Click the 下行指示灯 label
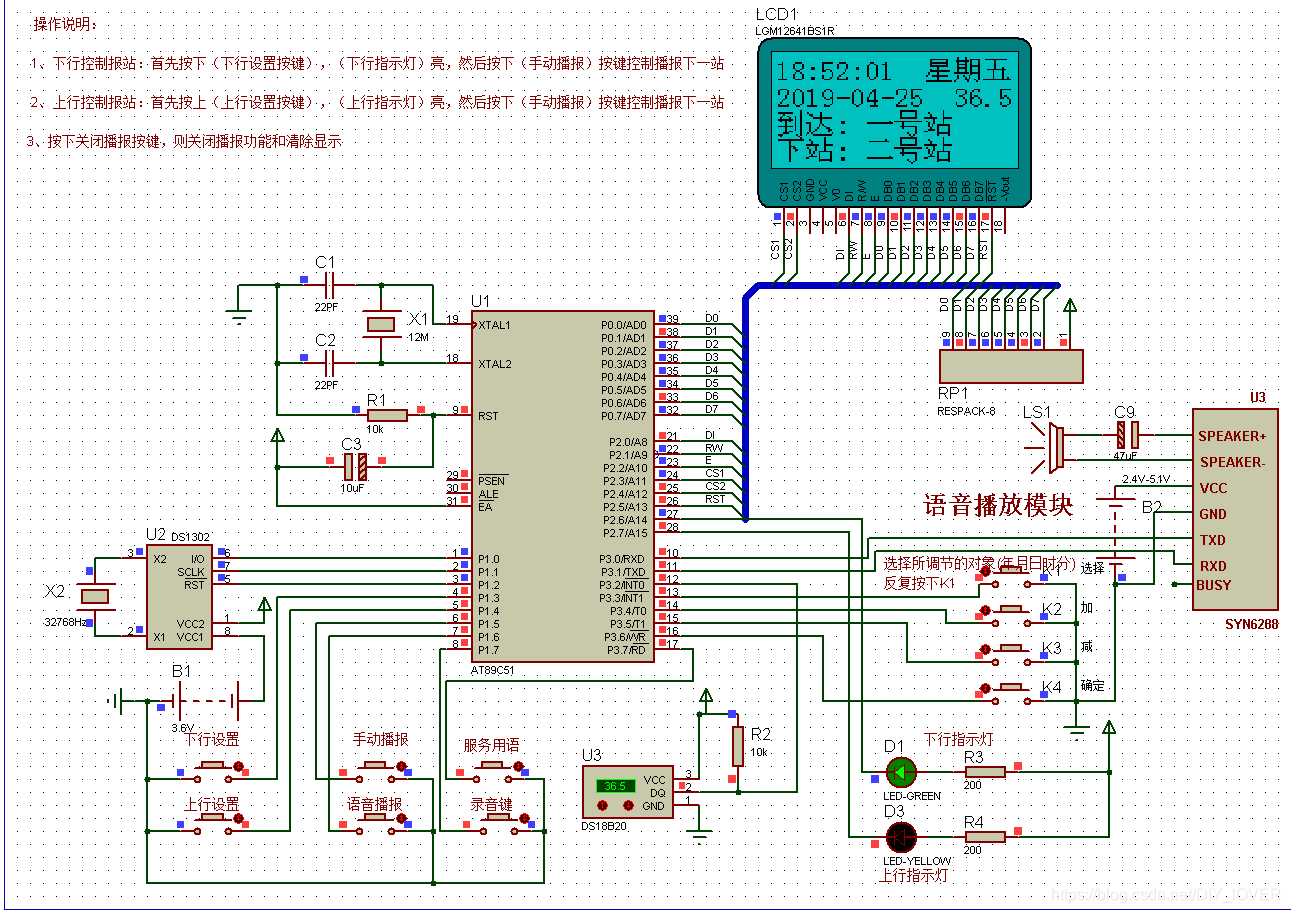The height and width of the screenshot is (913, 1291). 957,739
